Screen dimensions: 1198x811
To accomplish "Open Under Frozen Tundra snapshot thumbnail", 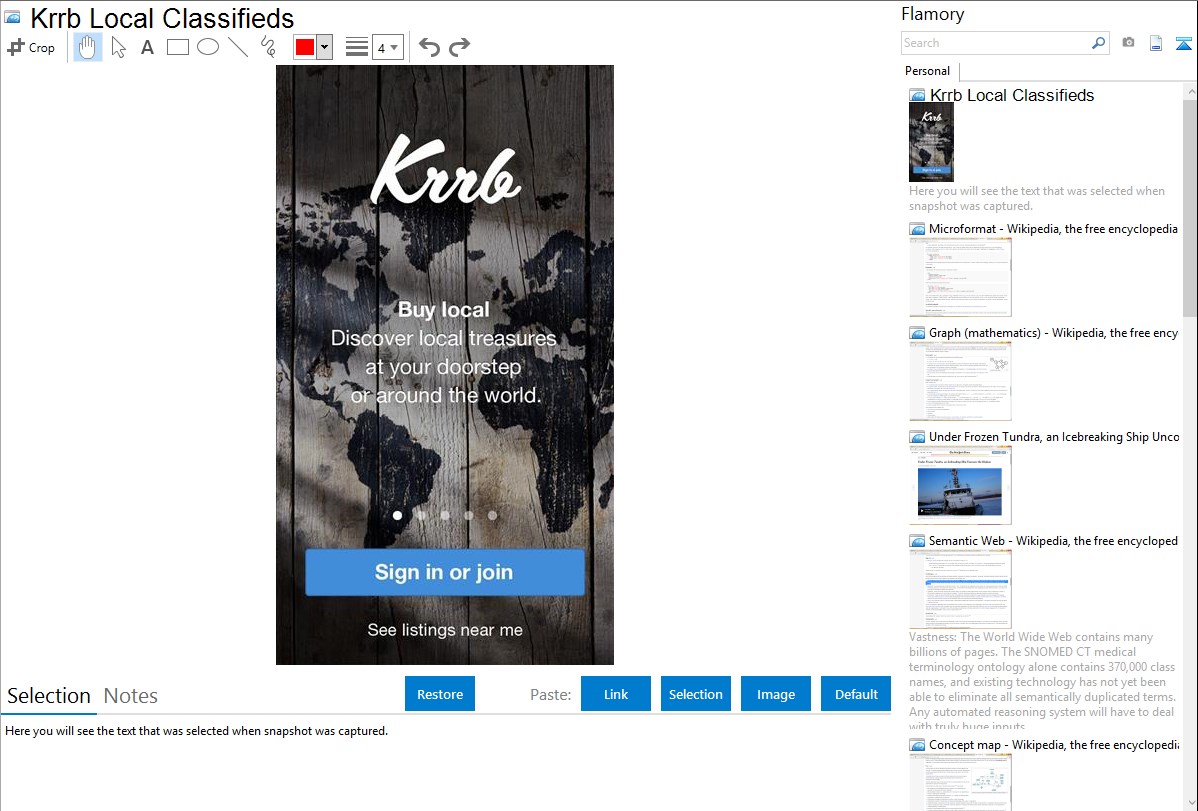I will pos(960,485).
